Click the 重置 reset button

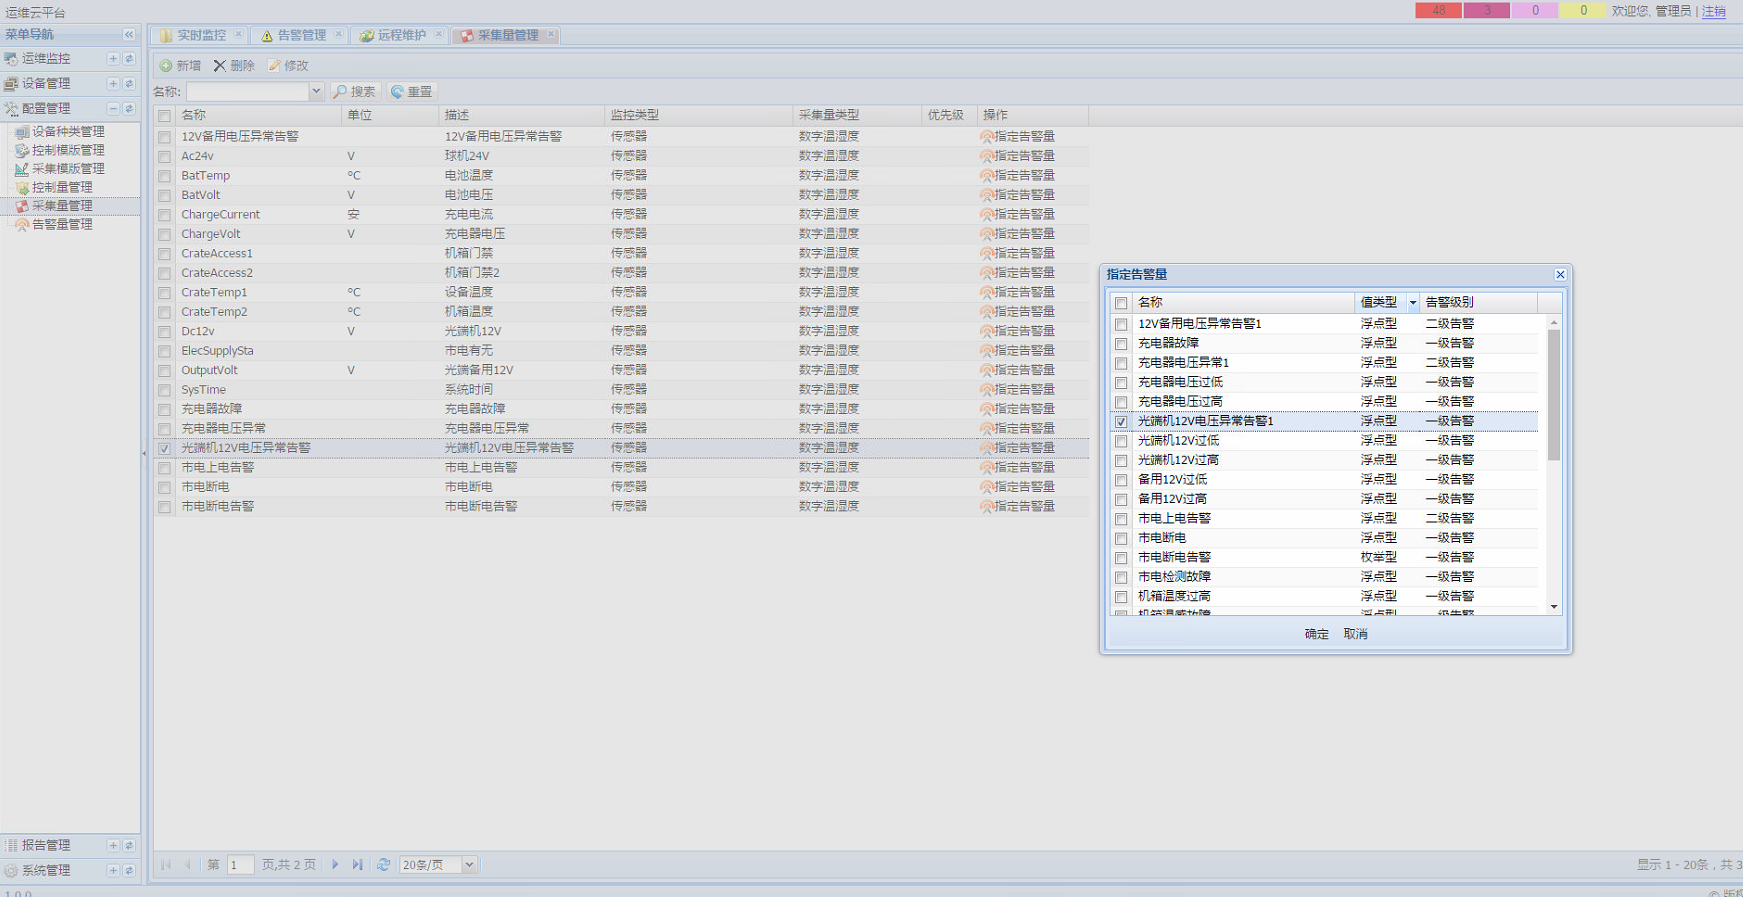click(412, 92)
